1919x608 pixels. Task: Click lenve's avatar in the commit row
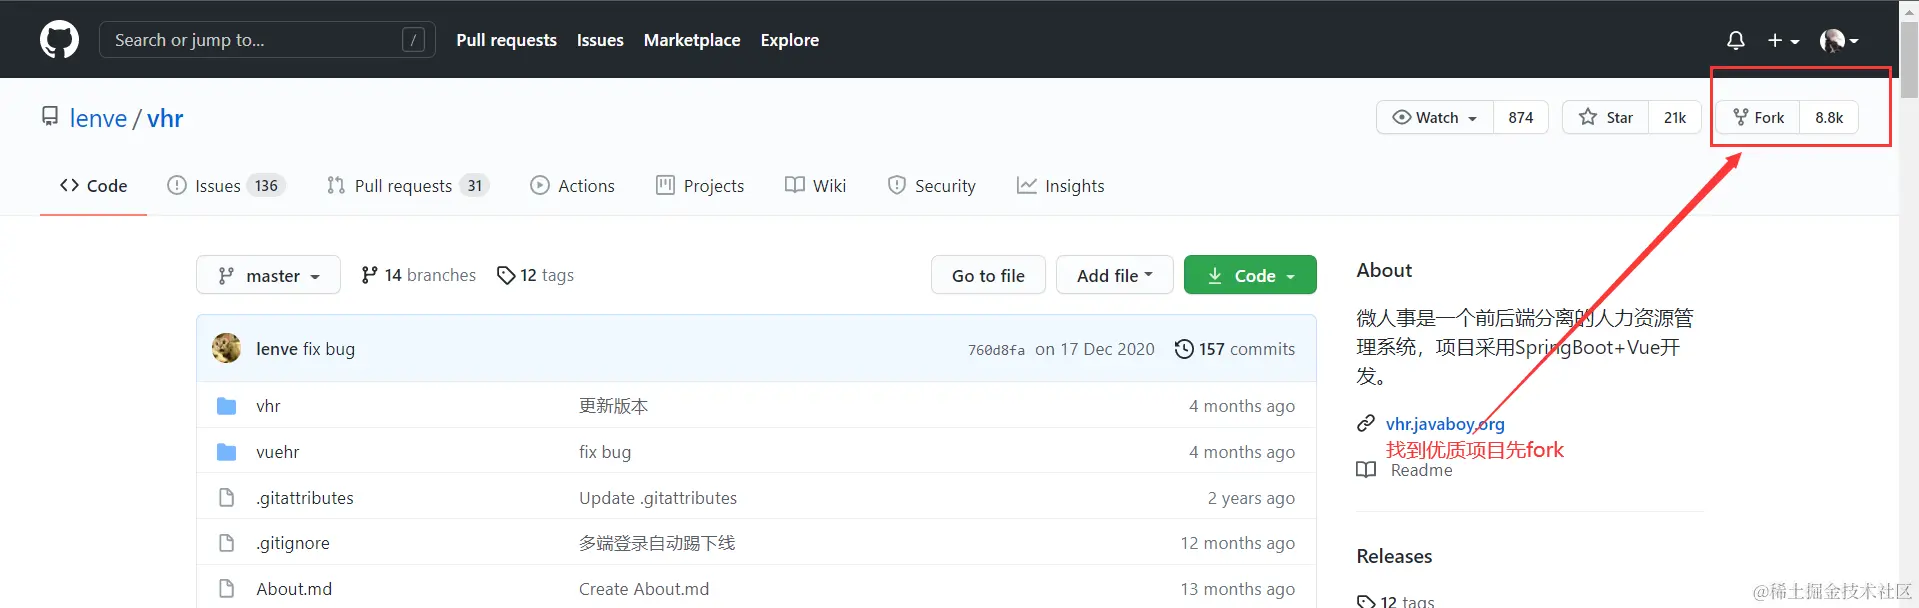coord(227,348)
